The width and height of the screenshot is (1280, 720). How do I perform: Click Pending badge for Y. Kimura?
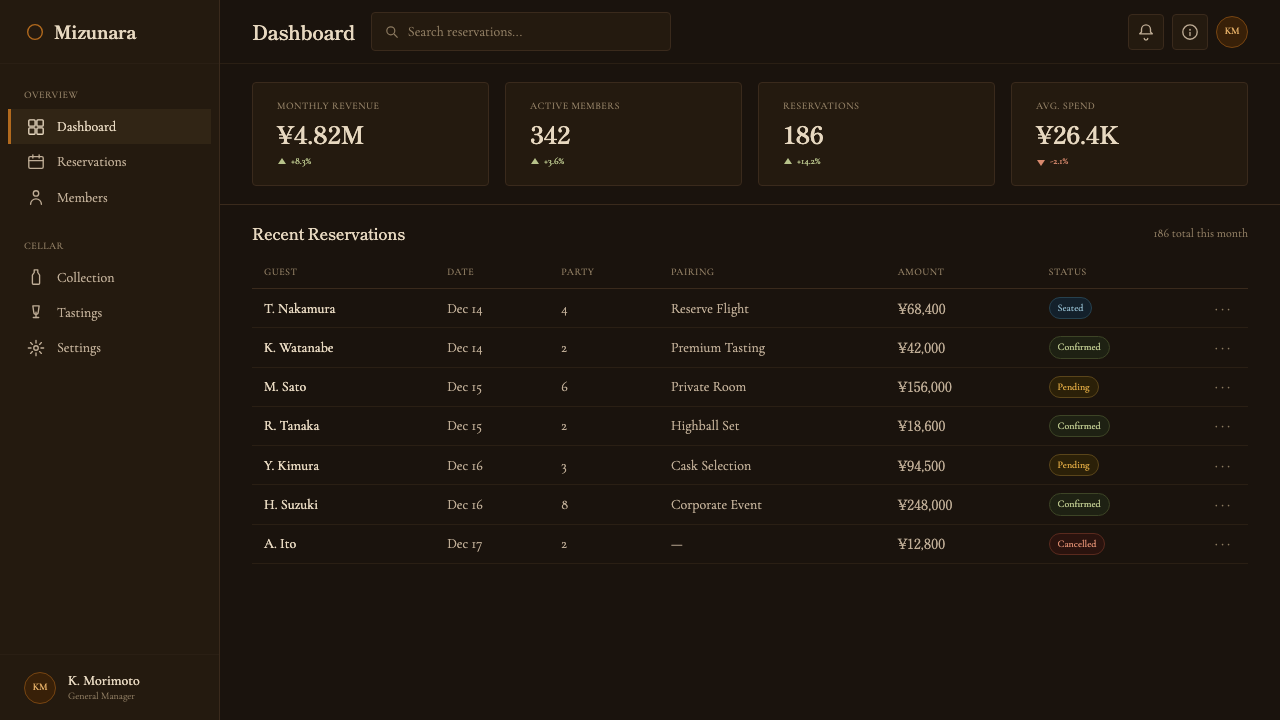pos(1074,465)
